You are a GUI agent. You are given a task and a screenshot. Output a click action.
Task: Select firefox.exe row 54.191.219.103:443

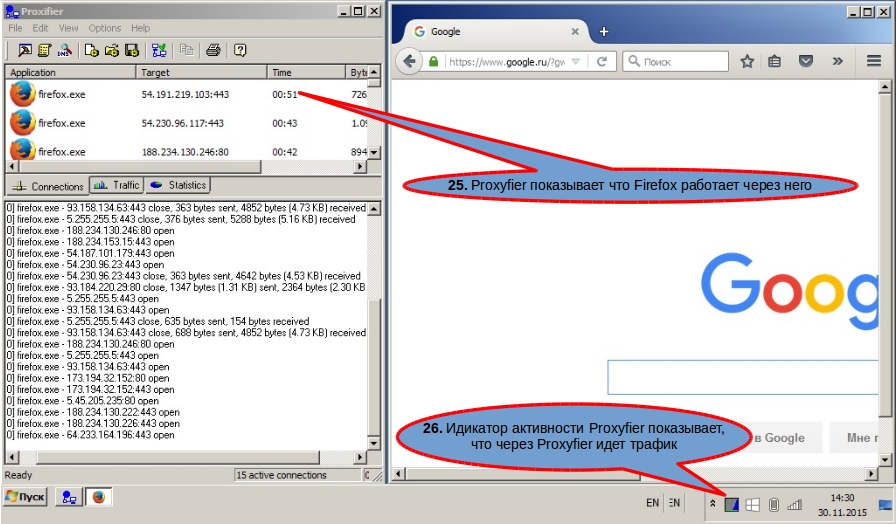point(186,94)
